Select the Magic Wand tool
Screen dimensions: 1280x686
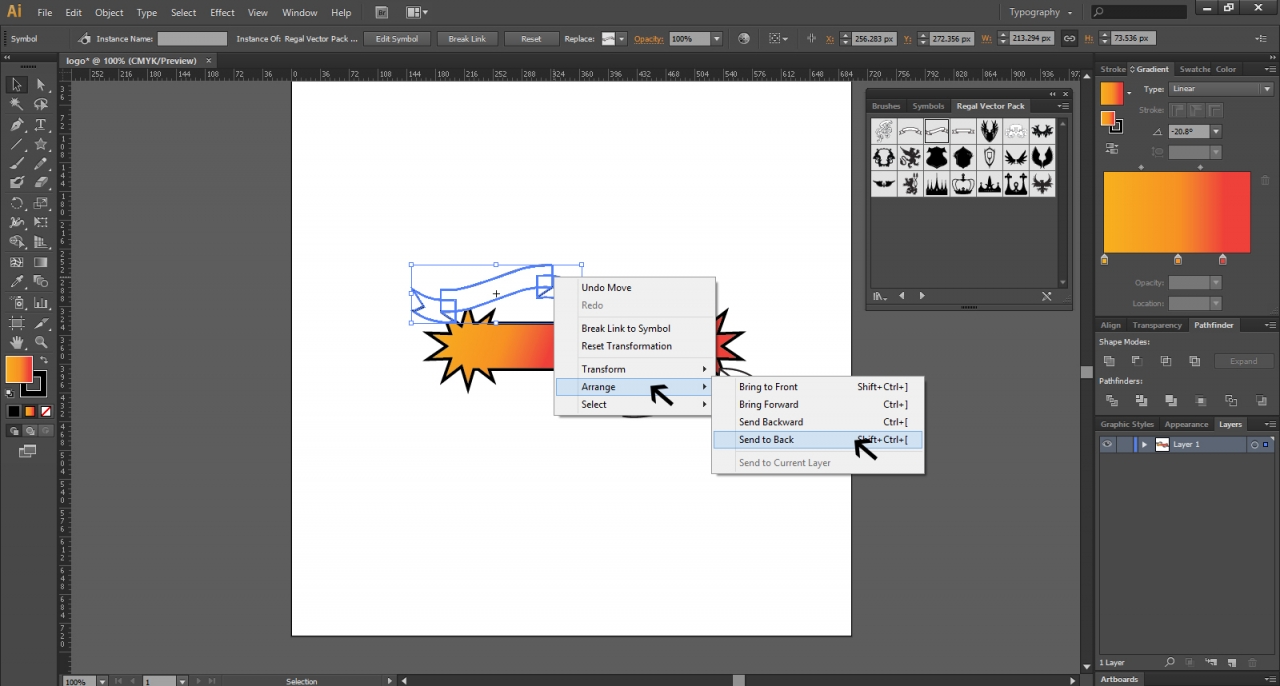17,104
